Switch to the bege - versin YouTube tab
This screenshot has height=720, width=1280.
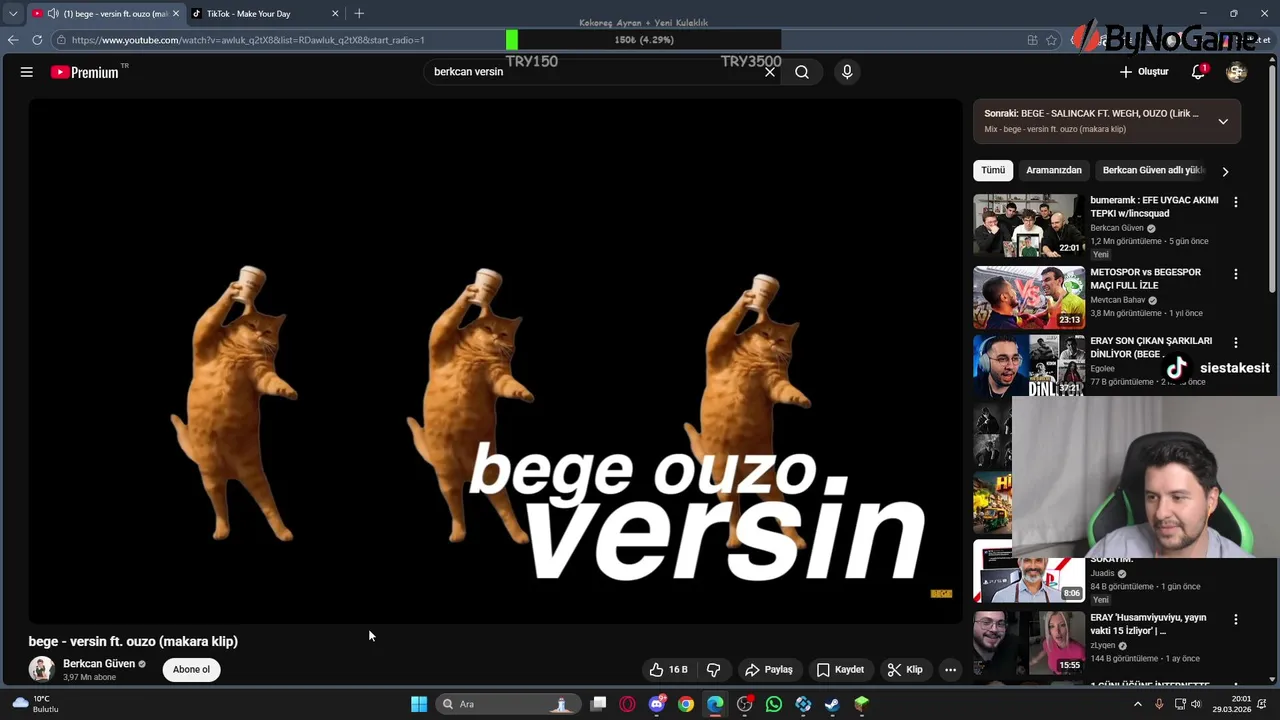click(105, 14)
